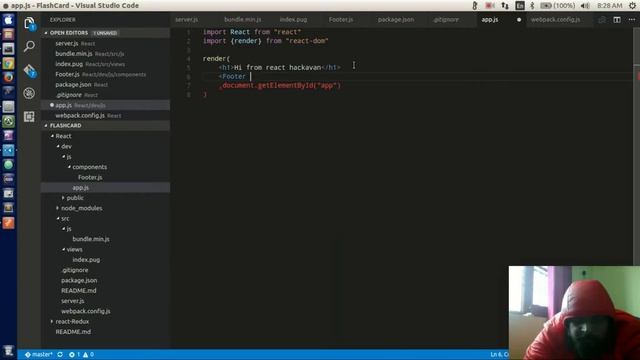The height and width of the screenshot is (360, 640).
Task: Expand the node_modules folder
Action: coord(81,208)
